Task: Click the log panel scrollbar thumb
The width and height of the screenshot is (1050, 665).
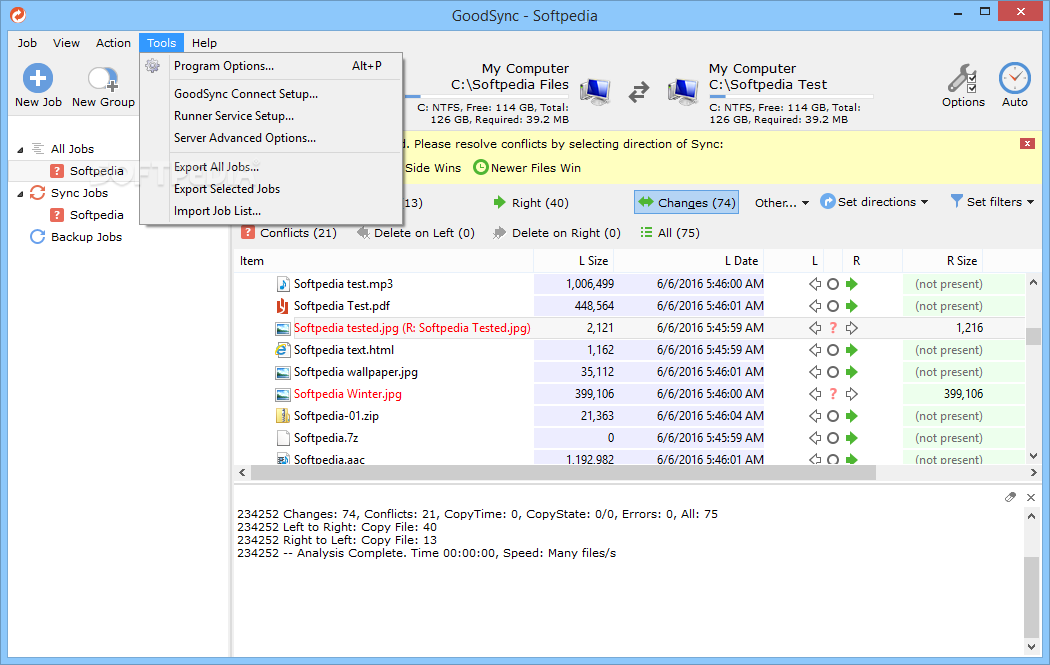Action: 1031,596
